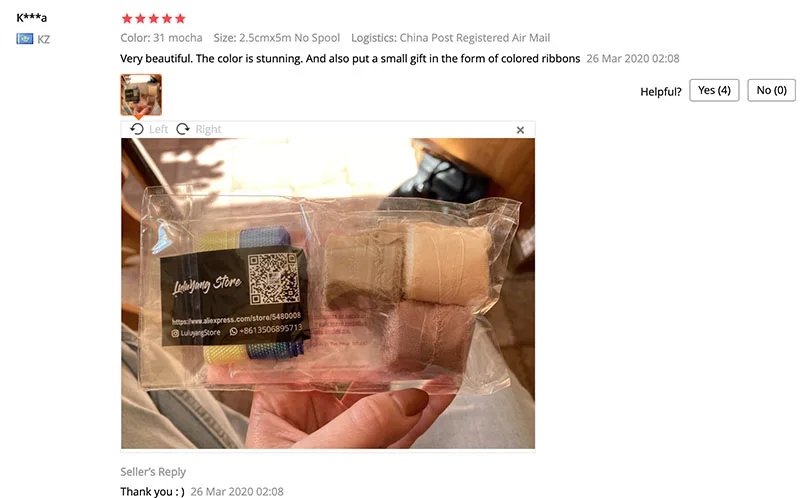Click the Kazakhstan flag icon
This screenshot has height=498, width=800.
click(24, 39)
